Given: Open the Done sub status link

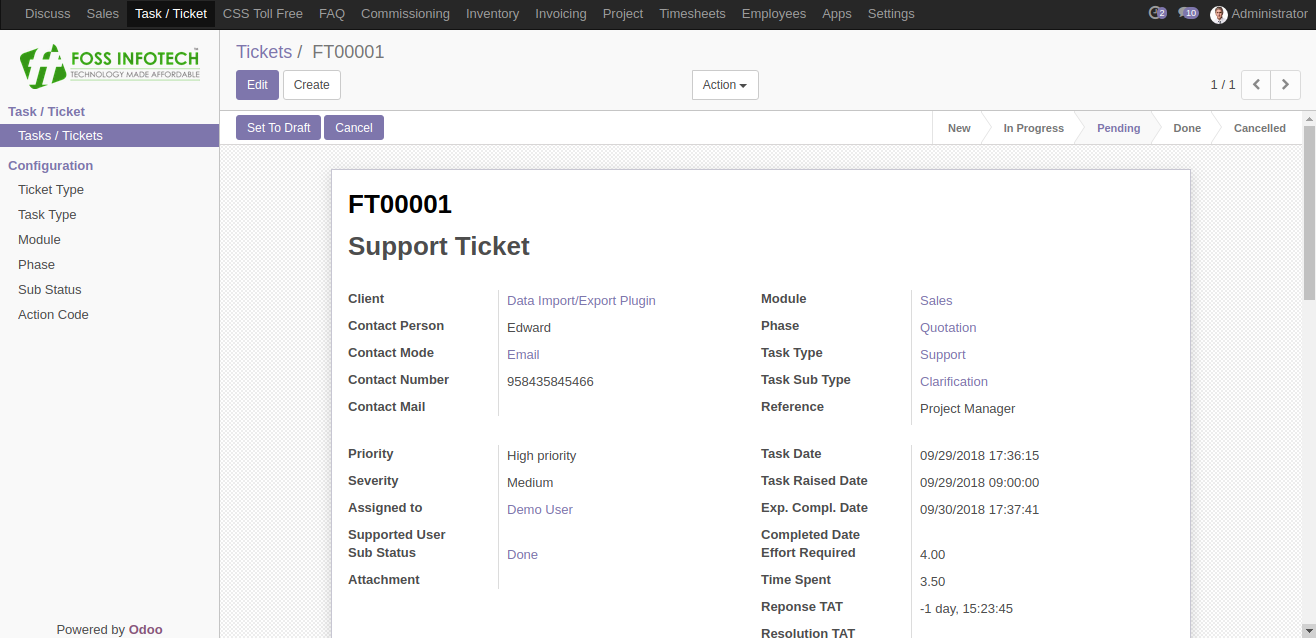Looking at the screenshot, I should pos(522,555).
